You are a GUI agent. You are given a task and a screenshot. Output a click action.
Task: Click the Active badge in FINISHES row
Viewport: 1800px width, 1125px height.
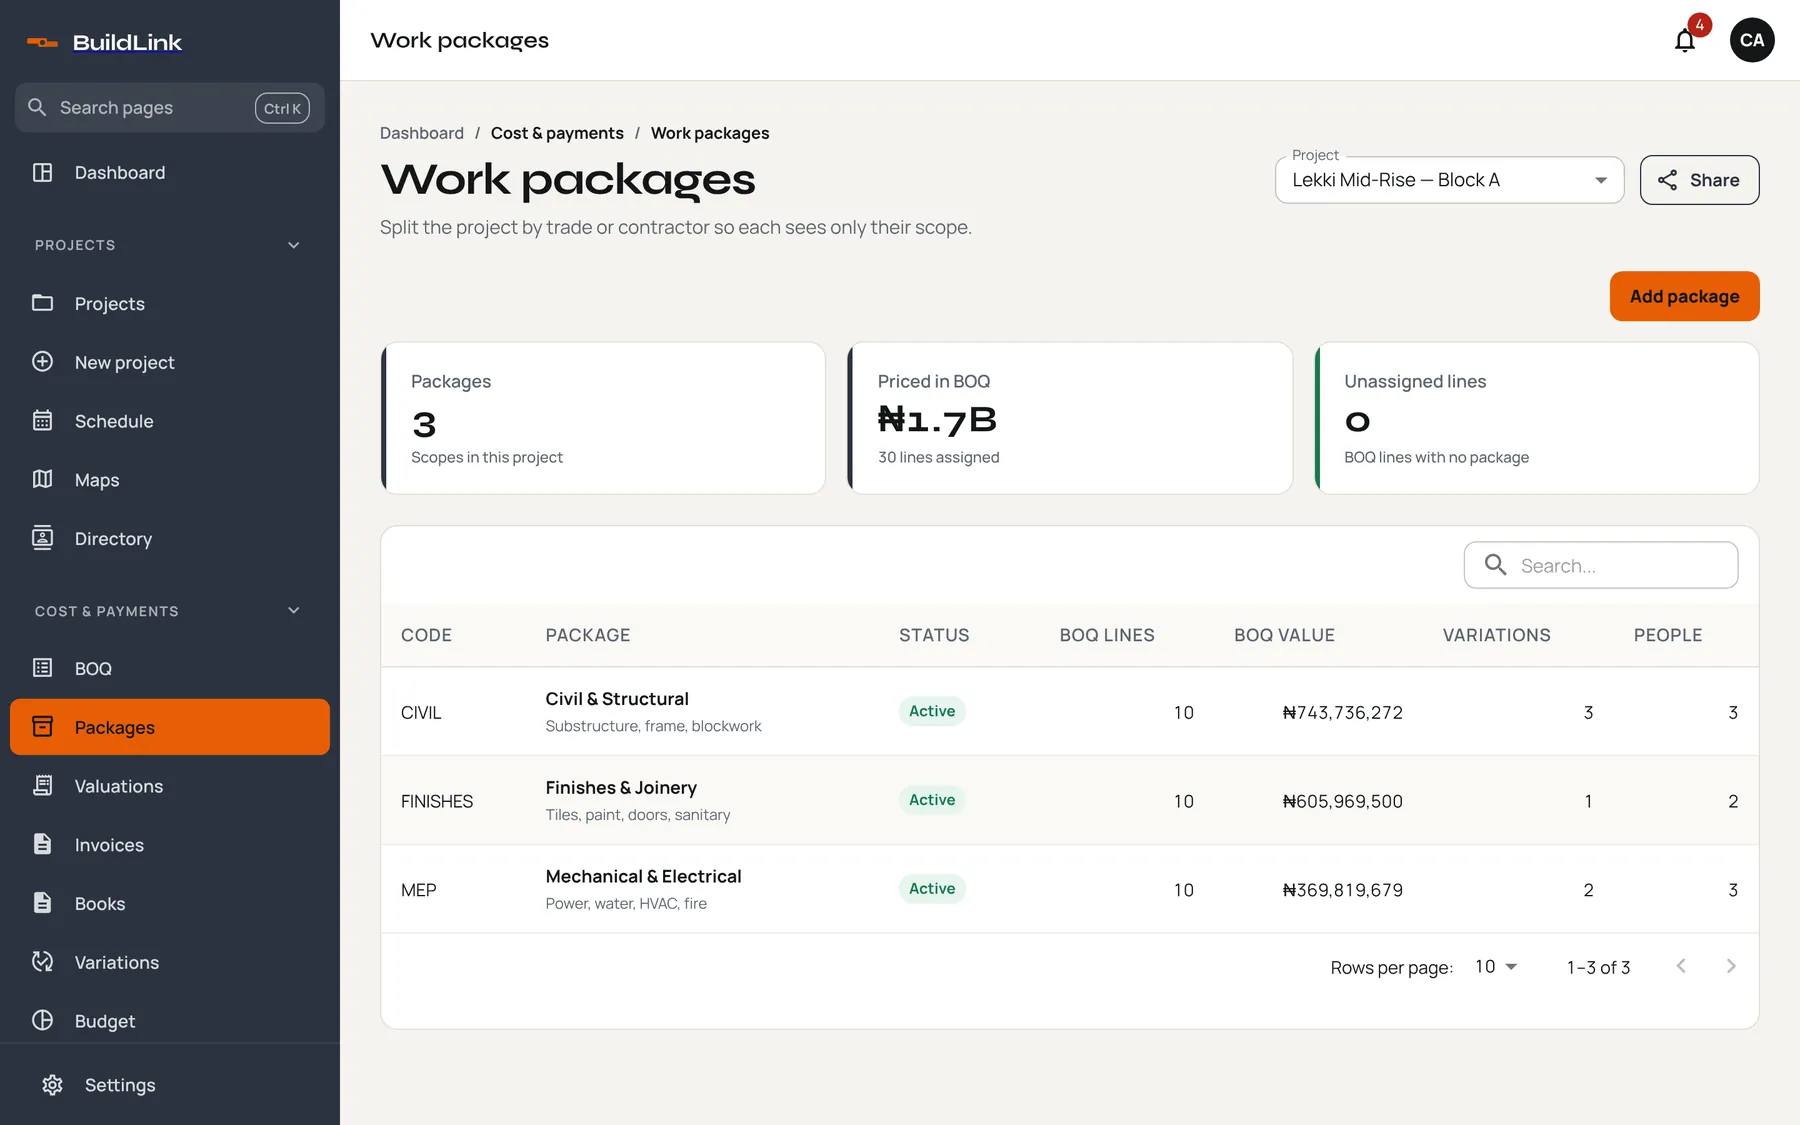[x=932, y=800]
